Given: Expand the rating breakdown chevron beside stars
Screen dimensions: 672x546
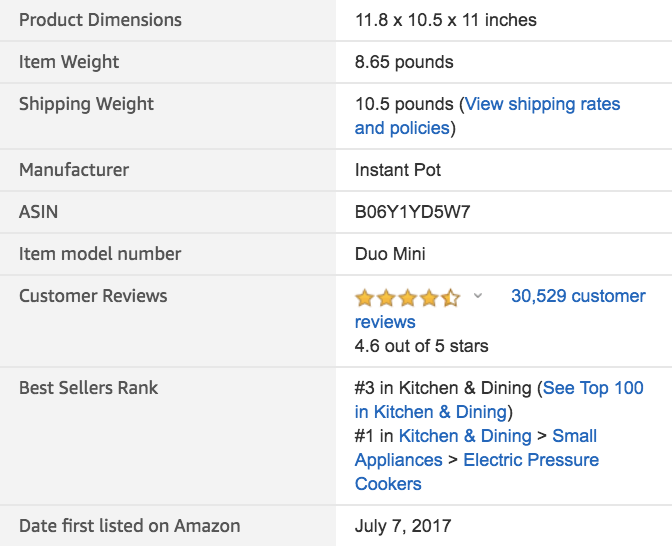Looking at the screenshot, I should [477, 295].
